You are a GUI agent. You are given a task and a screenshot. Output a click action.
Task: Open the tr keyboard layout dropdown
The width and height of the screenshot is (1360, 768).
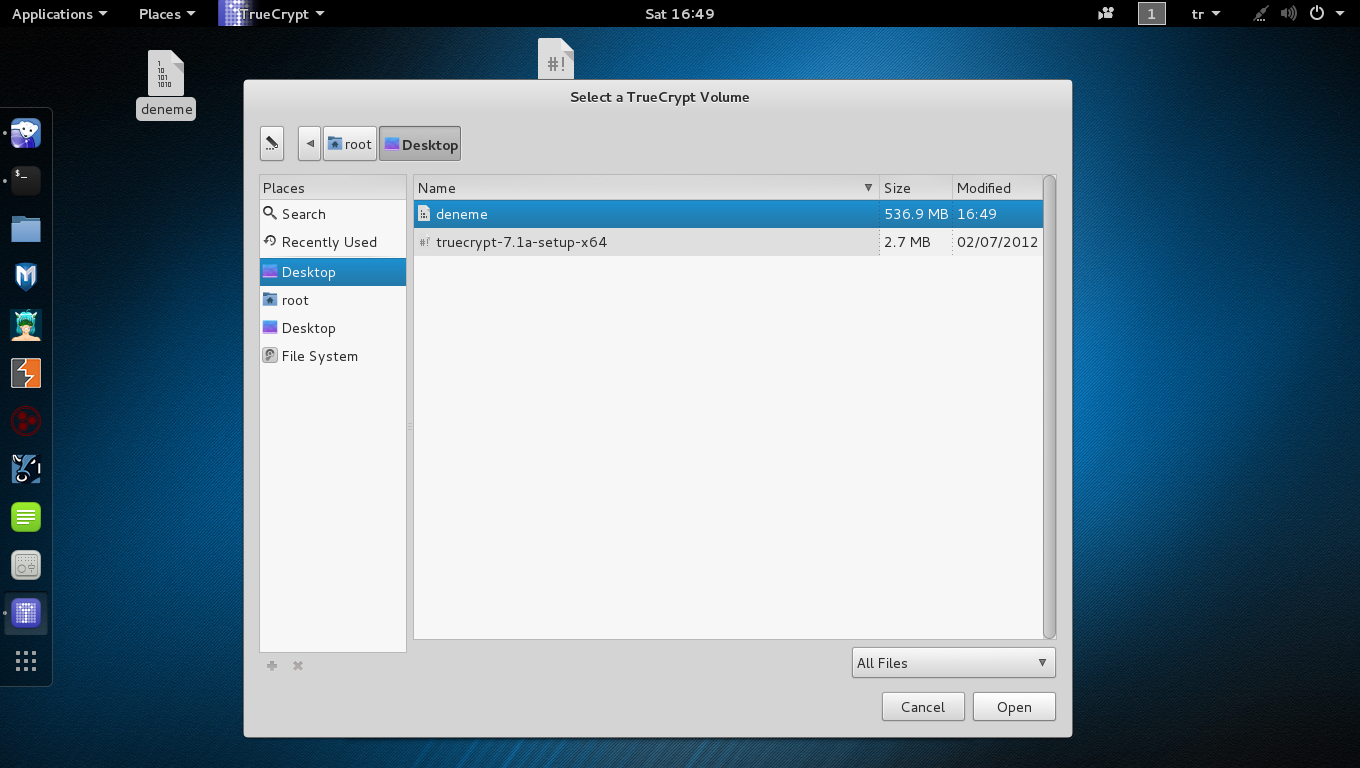(1206, 14)
